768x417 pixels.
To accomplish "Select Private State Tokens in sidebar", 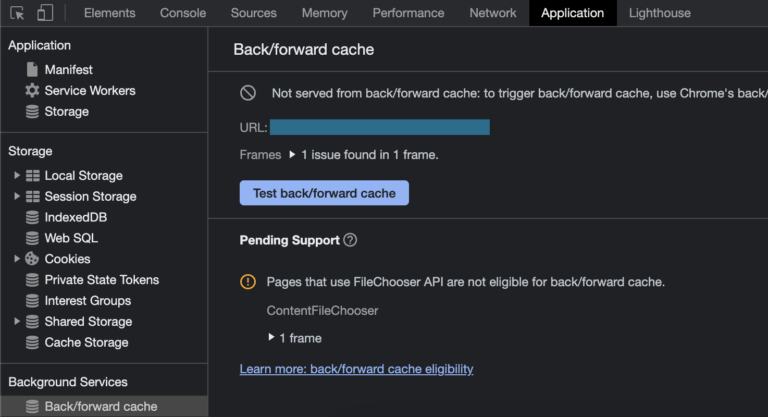I will 101,280.
